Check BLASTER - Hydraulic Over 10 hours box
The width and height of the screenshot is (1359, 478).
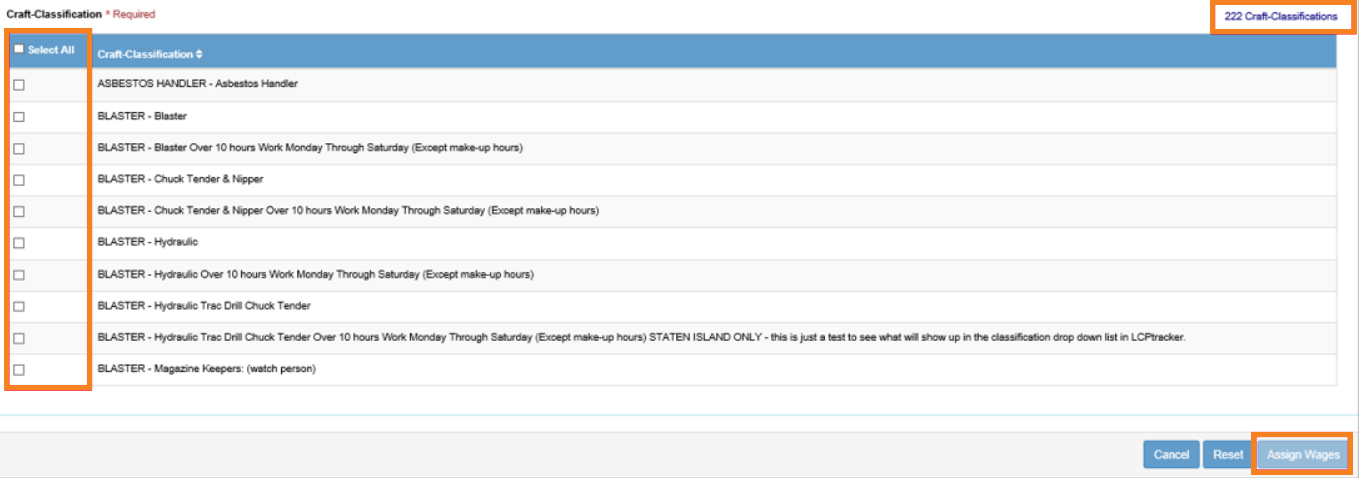pos(19,275)
